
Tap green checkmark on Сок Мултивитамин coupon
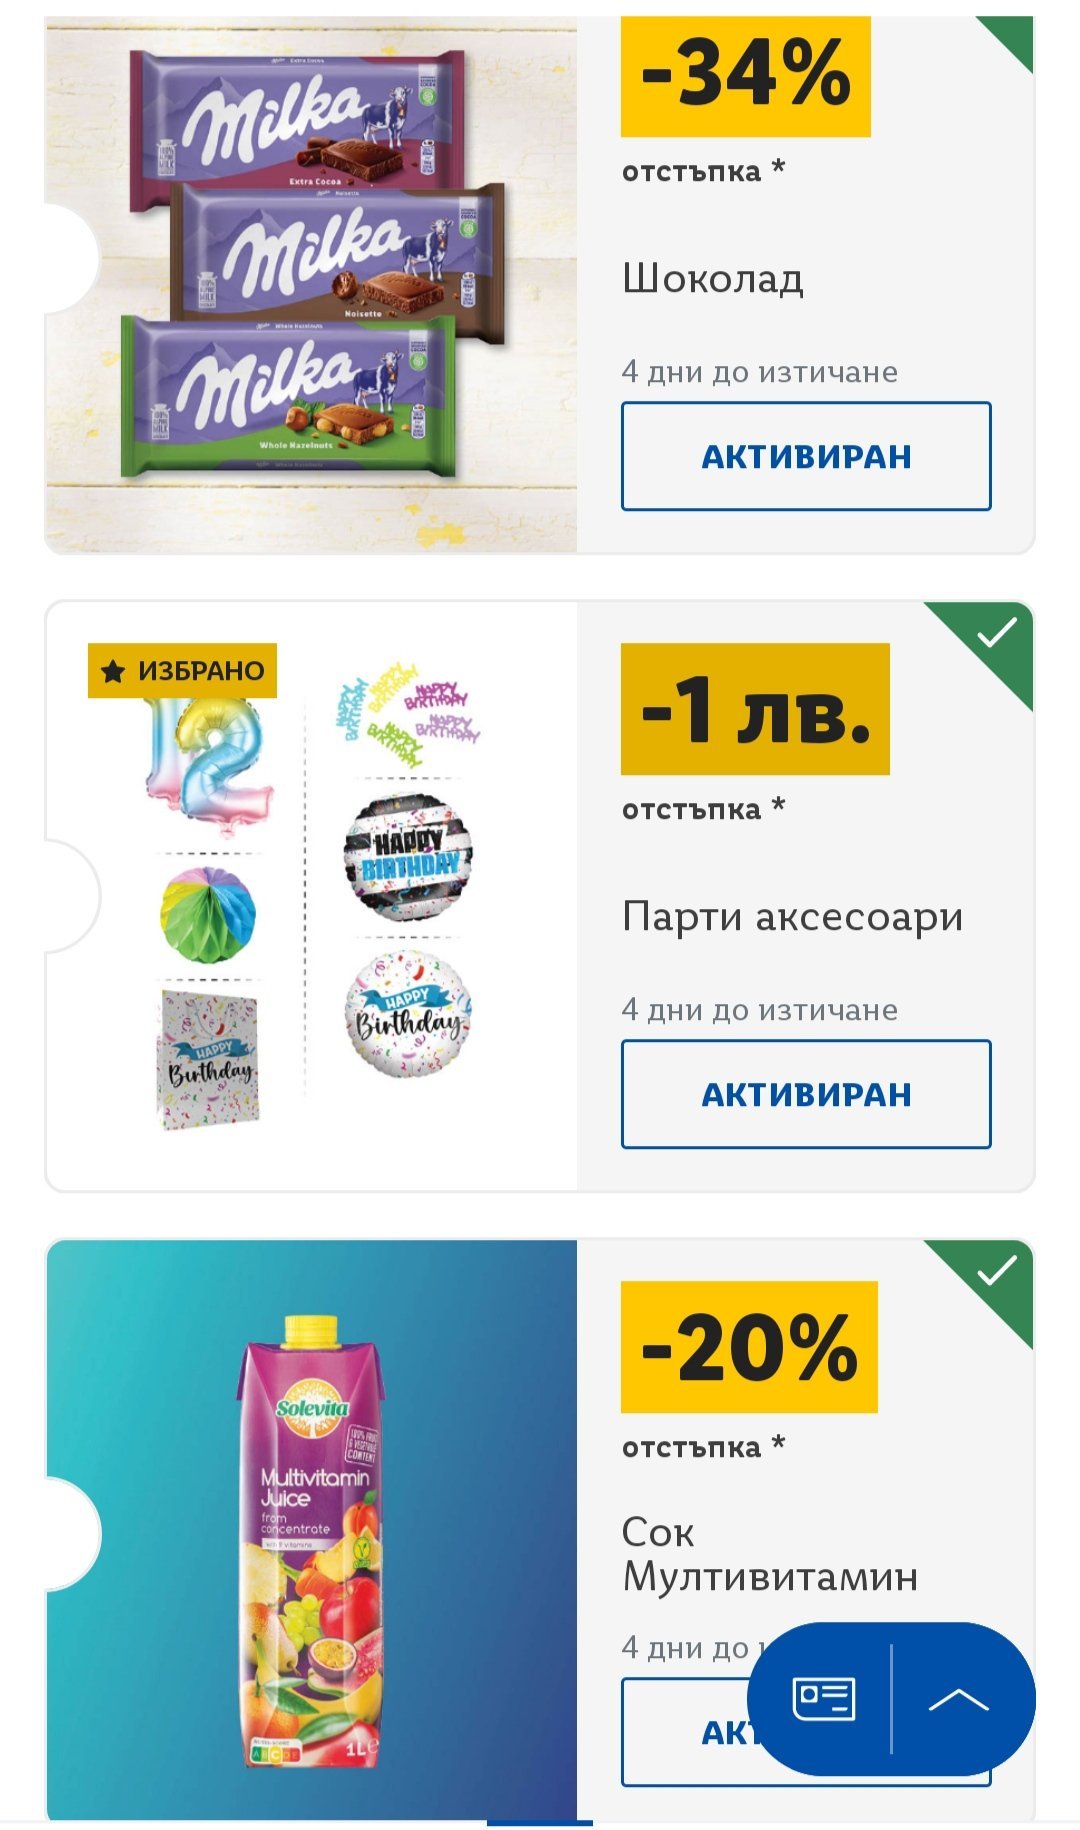(996, 1271)
